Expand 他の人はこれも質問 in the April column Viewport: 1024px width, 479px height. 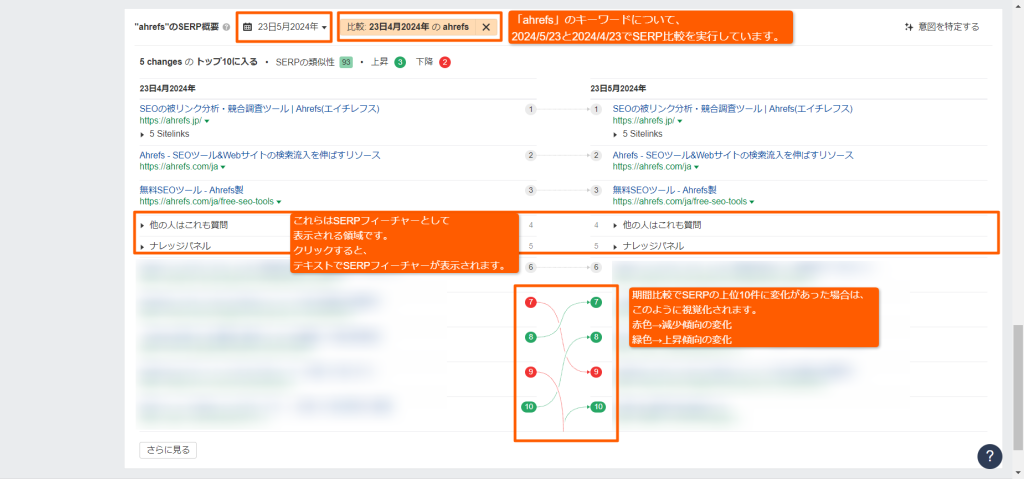[184, 225]
